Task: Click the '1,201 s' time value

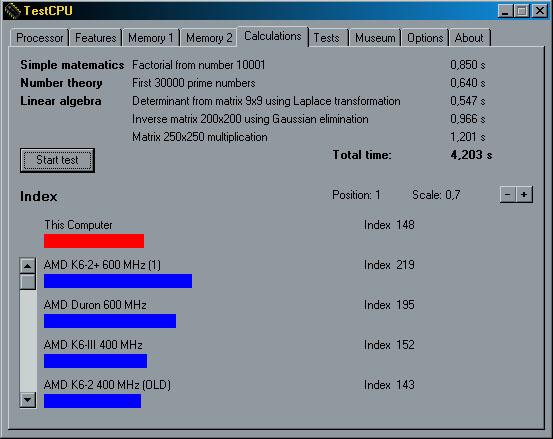Action: [x=468, y=137]
